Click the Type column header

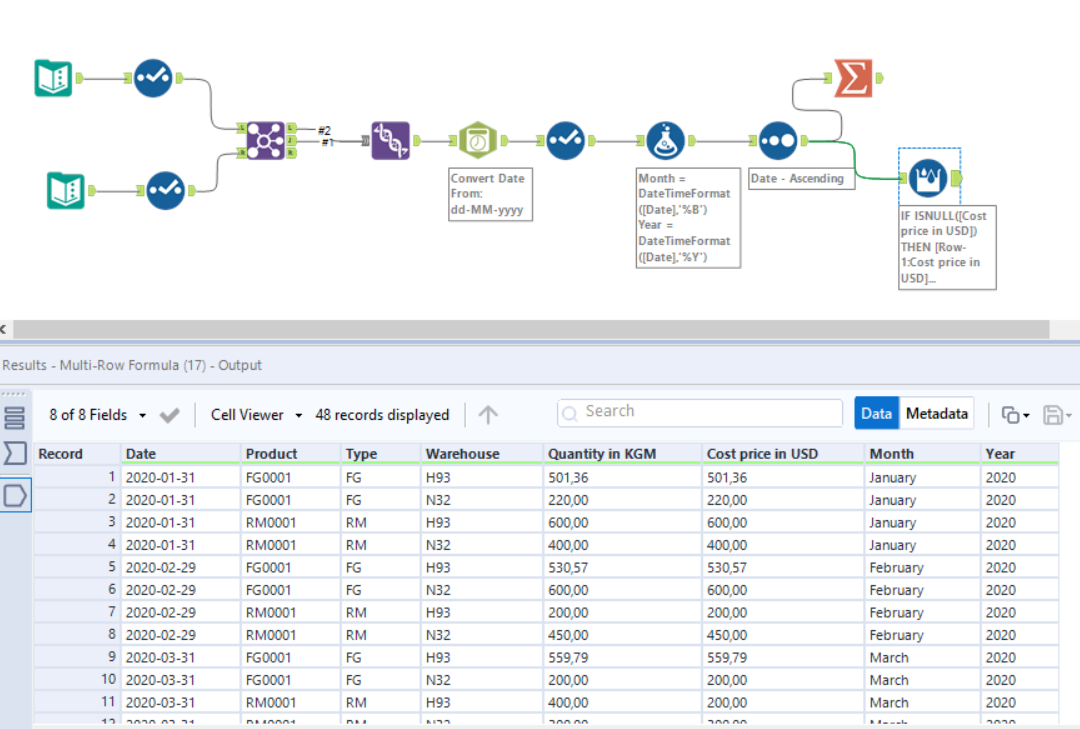pos(380,453)
